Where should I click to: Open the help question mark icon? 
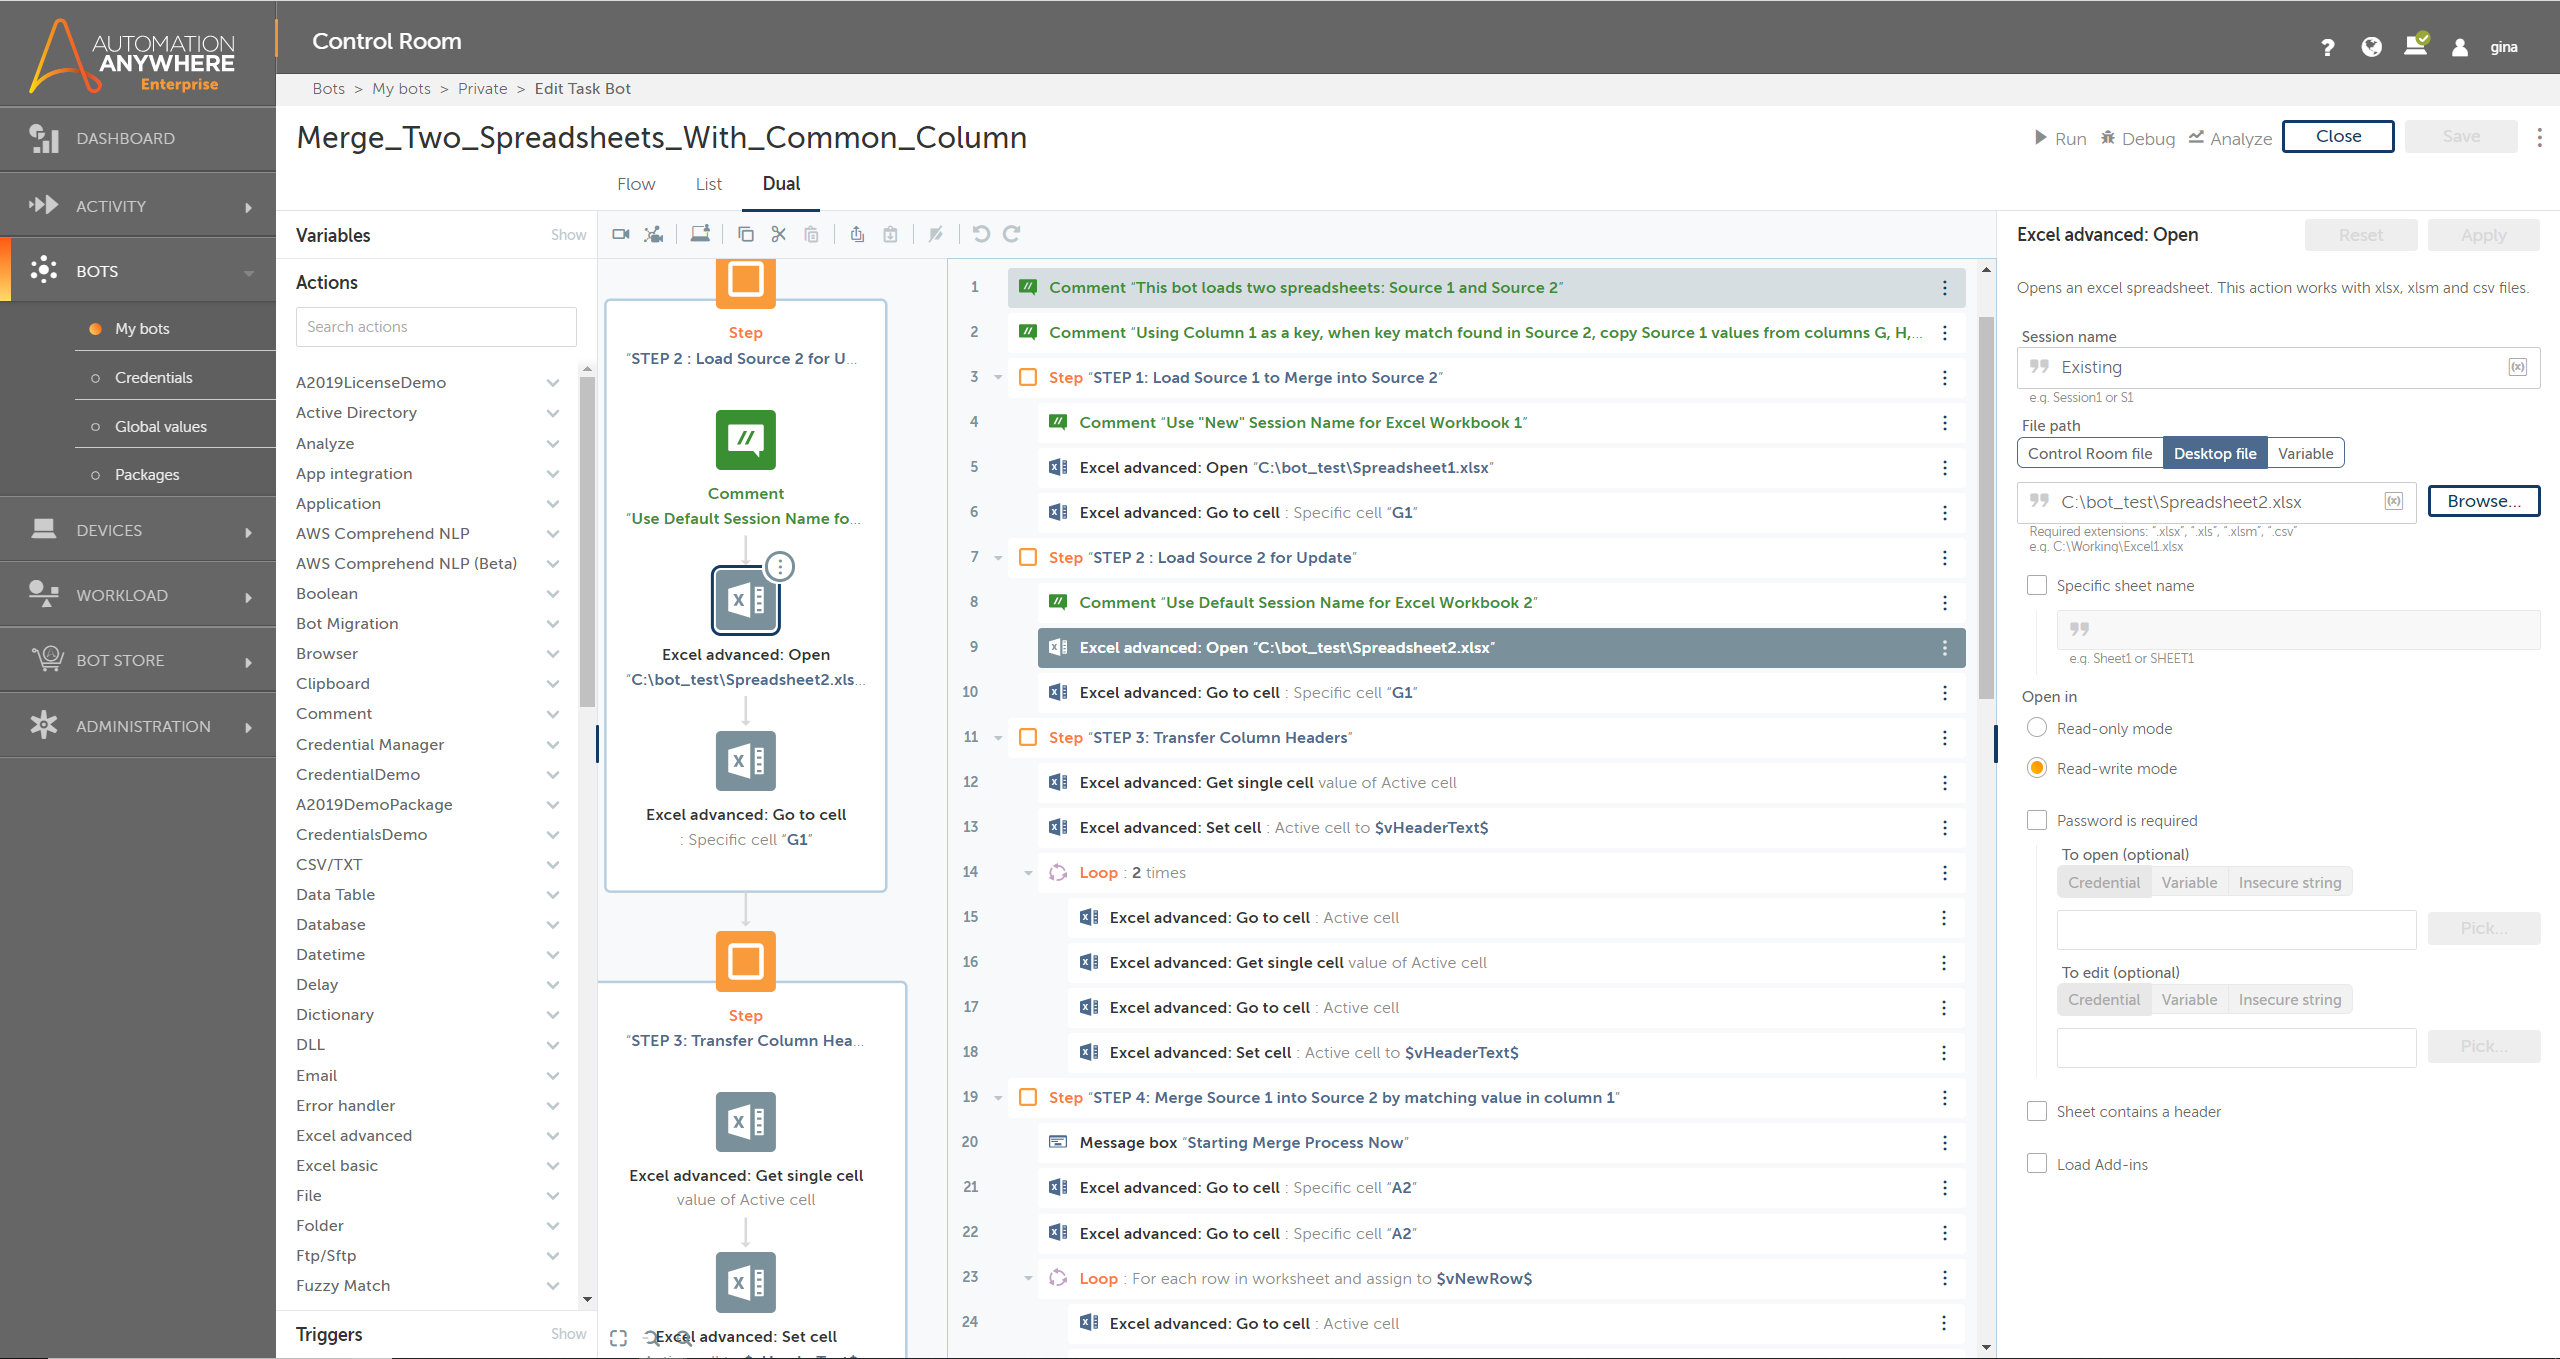coord(2328,47)
